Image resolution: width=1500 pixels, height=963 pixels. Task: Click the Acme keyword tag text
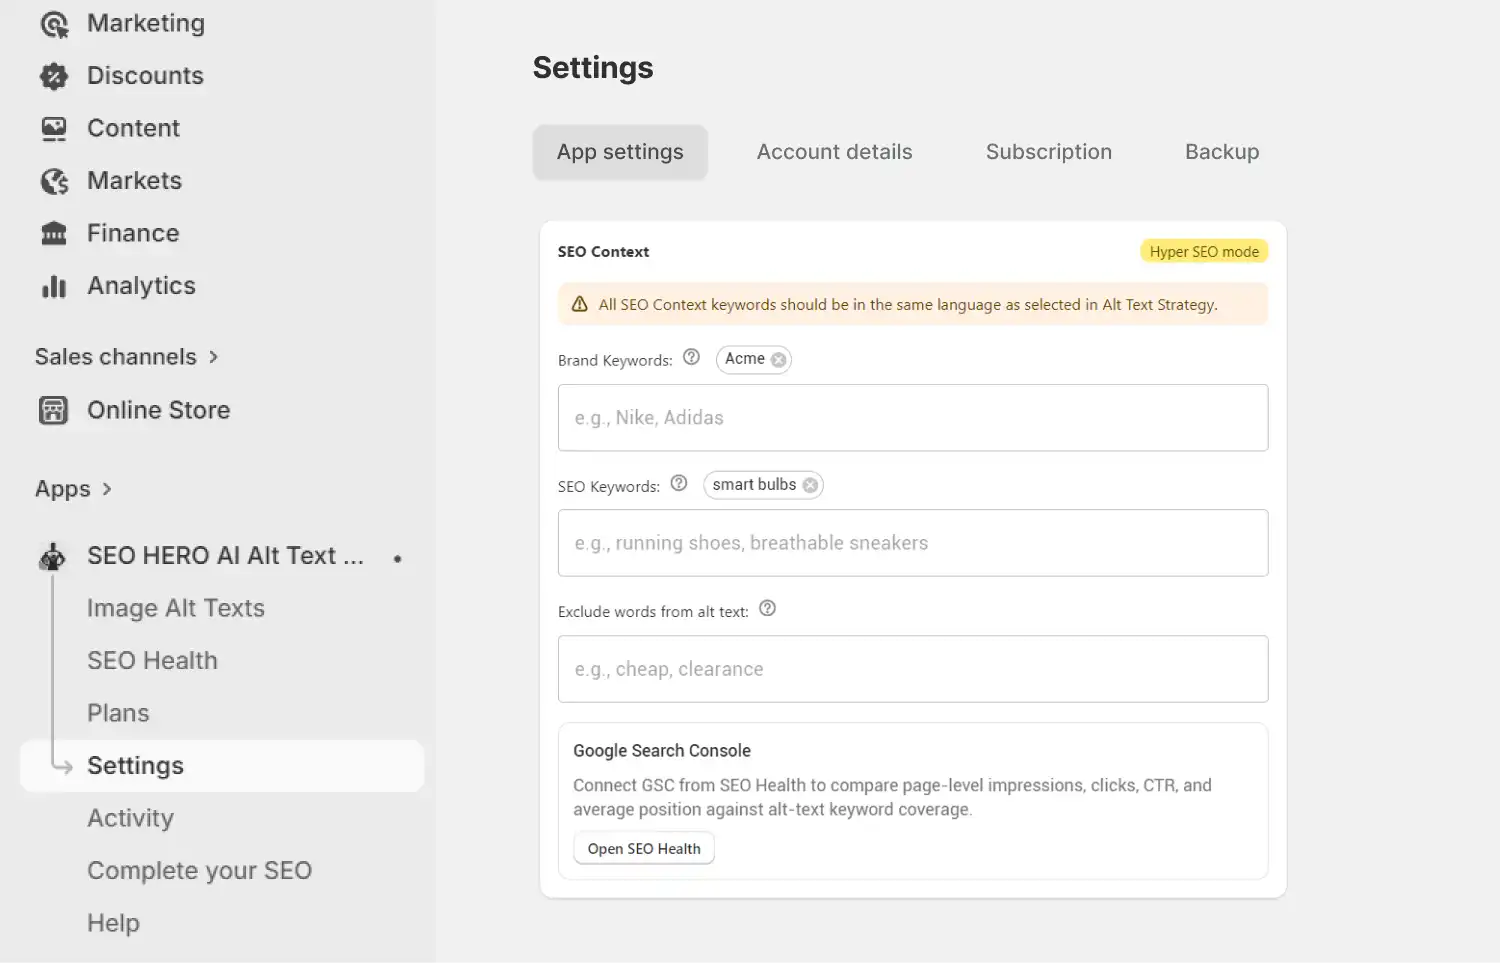pos(744,359)
